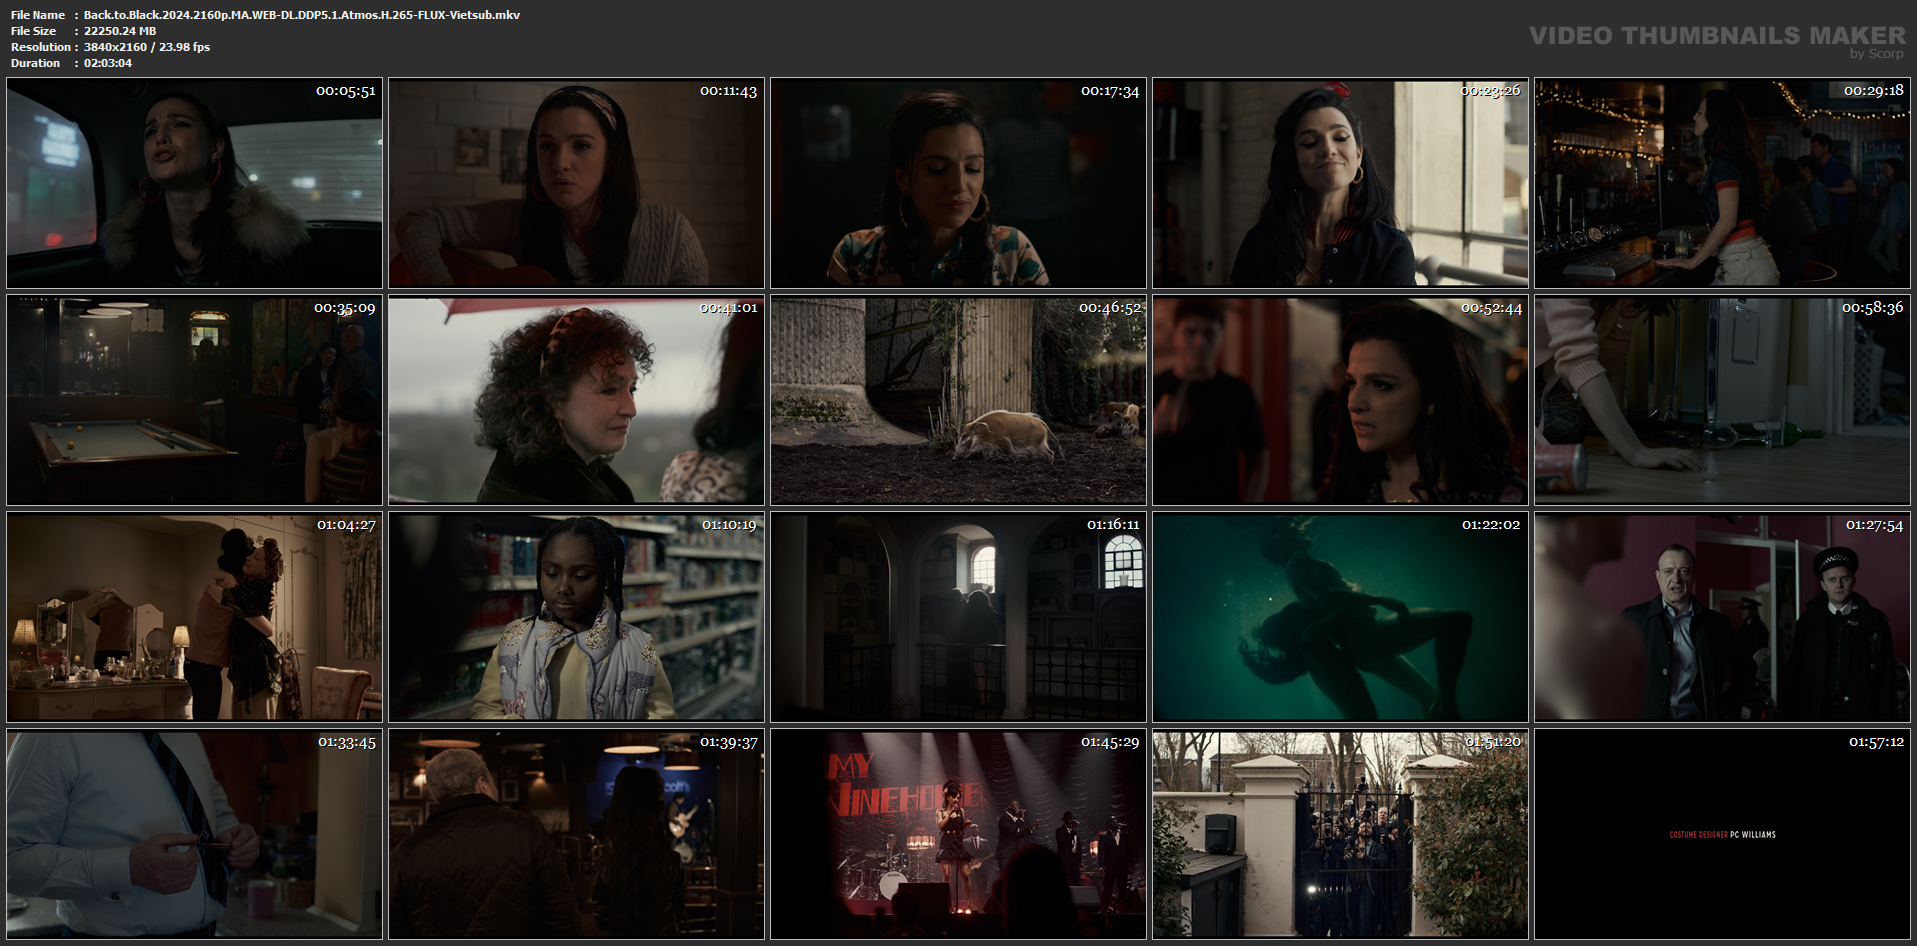Click the gate crowd thumbnail 01:51:20
This screenshot has width=1917, height=946.
[1340, 834]
